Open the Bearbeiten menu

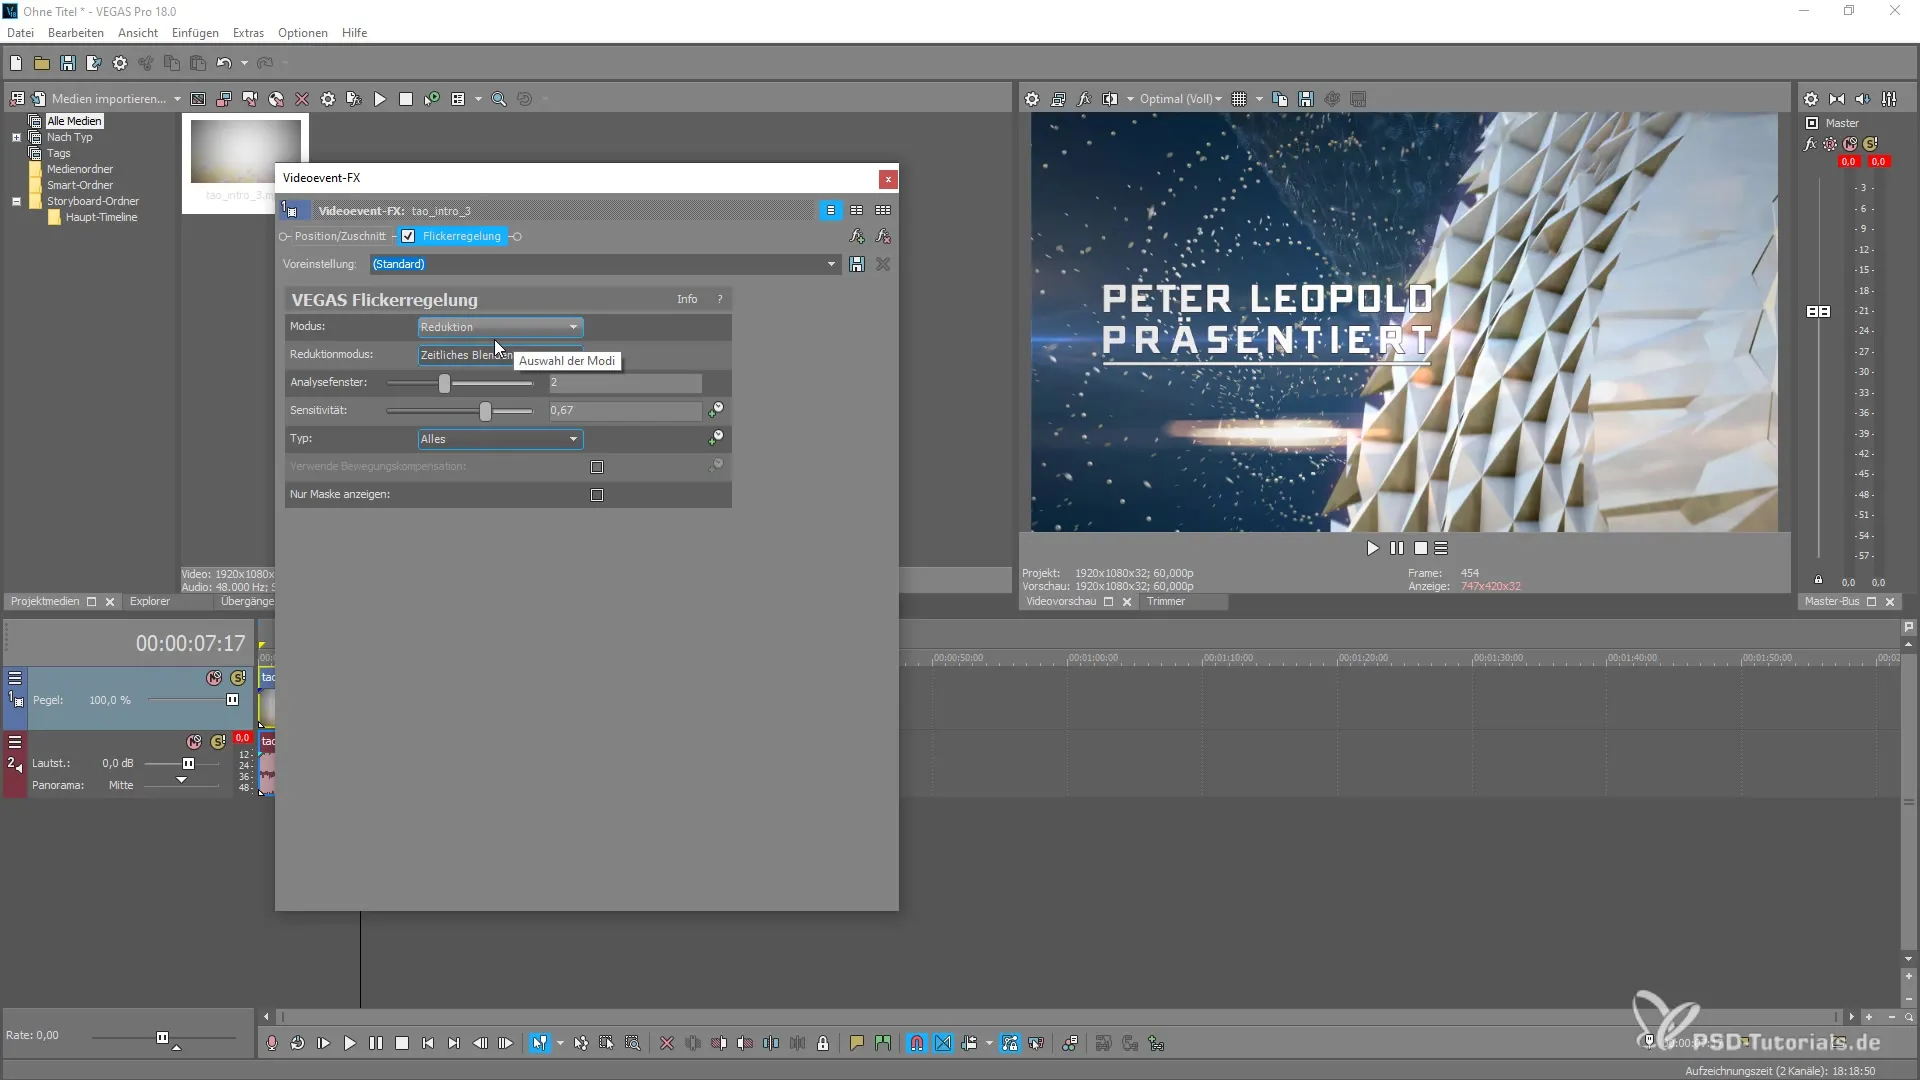(x=76, y=33)
